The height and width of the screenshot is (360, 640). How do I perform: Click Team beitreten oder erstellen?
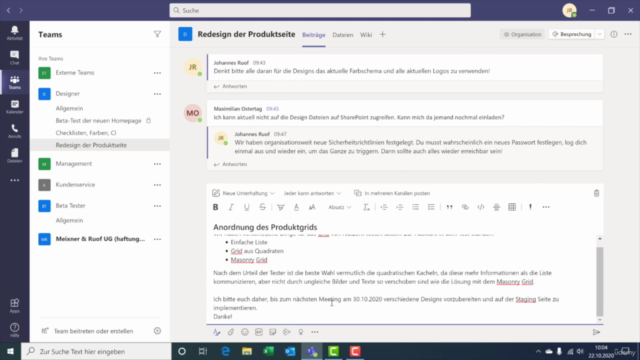tap(88, 331)
